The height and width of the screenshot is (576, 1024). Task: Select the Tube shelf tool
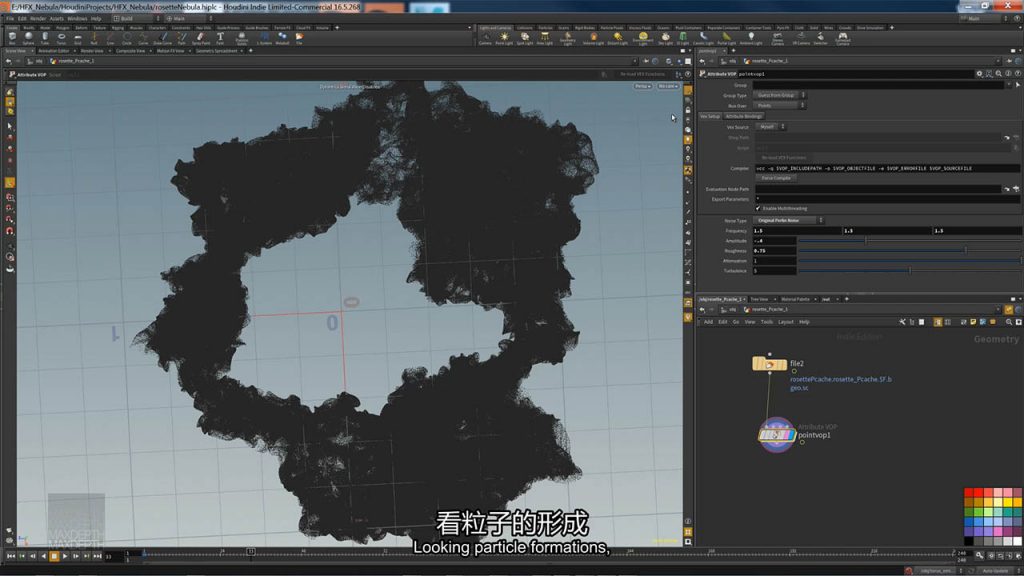[45, 39]
